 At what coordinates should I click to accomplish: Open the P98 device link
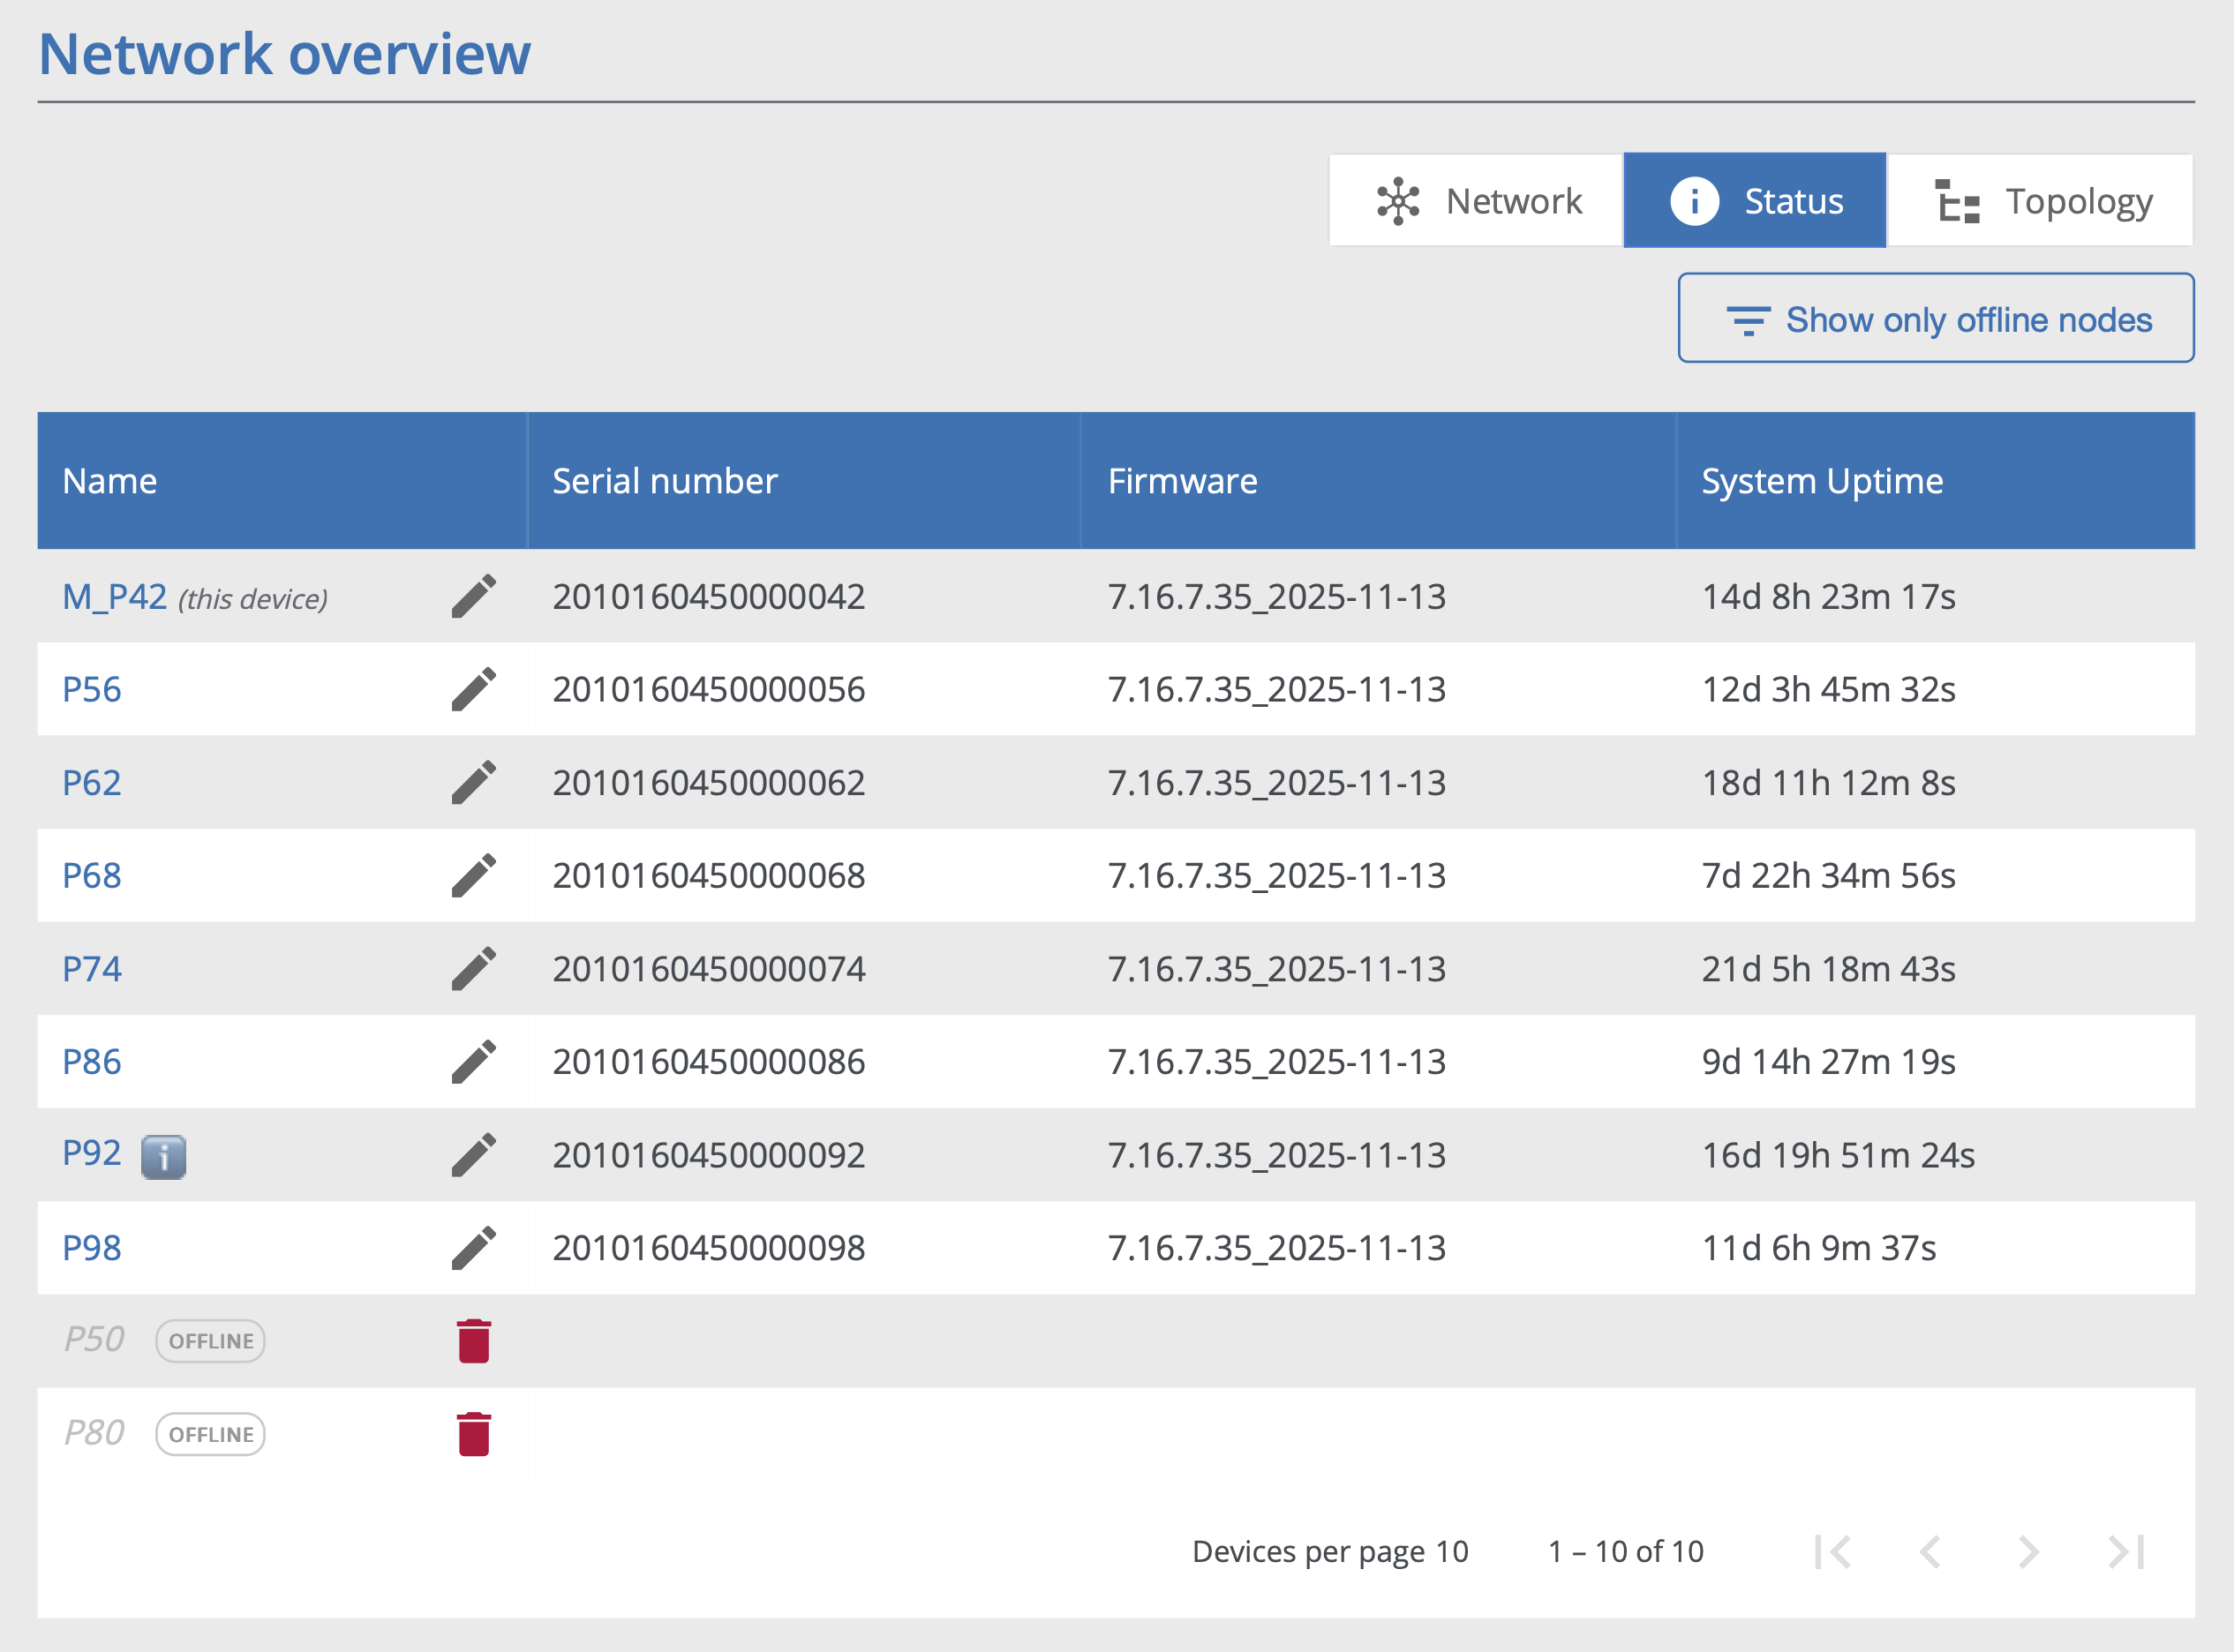pyautogui.click(x=92, y=1247)
